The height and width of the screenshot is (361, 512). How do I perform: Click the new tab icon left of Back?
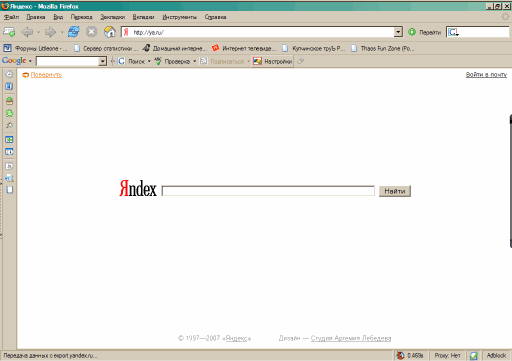9,32
